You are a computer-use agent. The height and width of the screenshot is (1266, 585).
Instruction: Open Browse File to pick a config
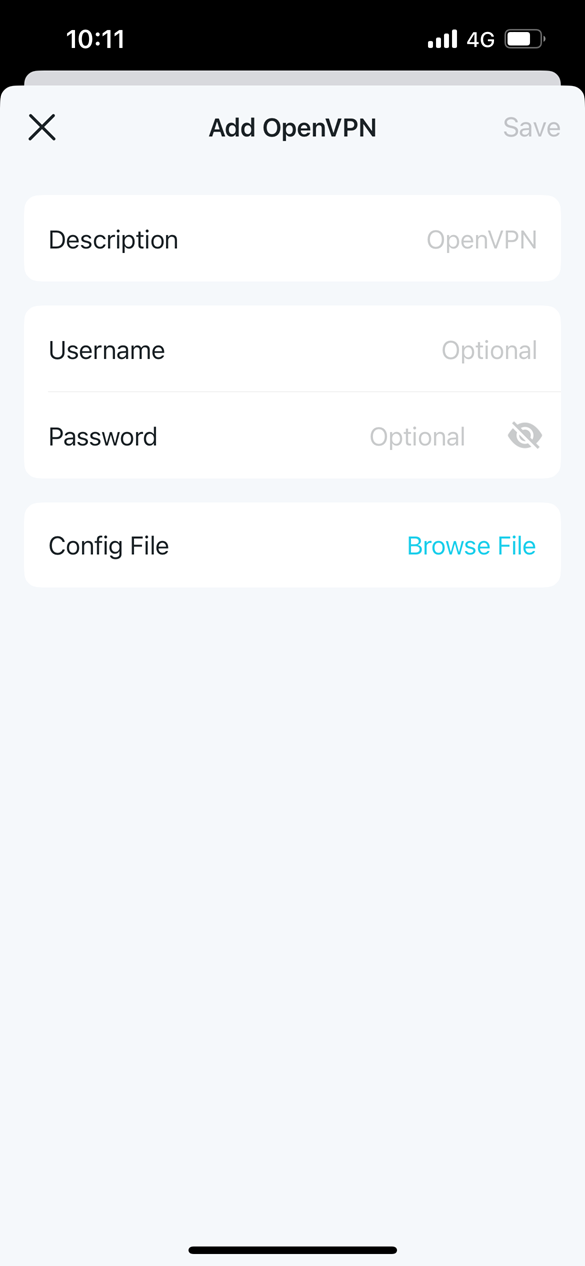tap(471, 545)
